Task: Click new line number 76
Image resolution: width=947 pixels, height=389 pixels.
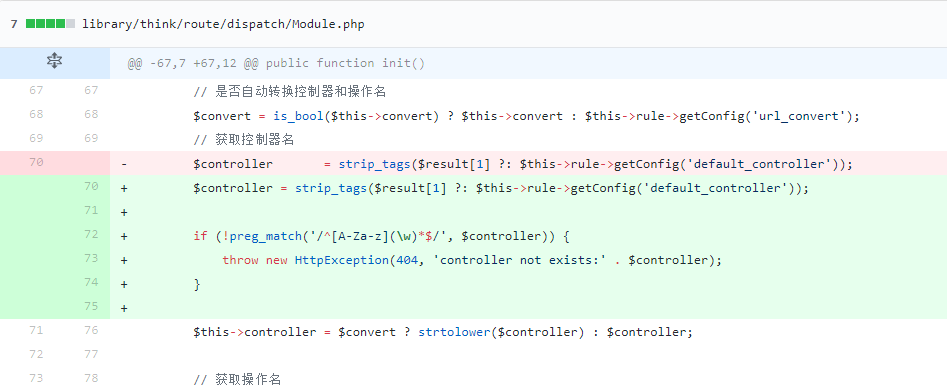Action: [91, 330]
